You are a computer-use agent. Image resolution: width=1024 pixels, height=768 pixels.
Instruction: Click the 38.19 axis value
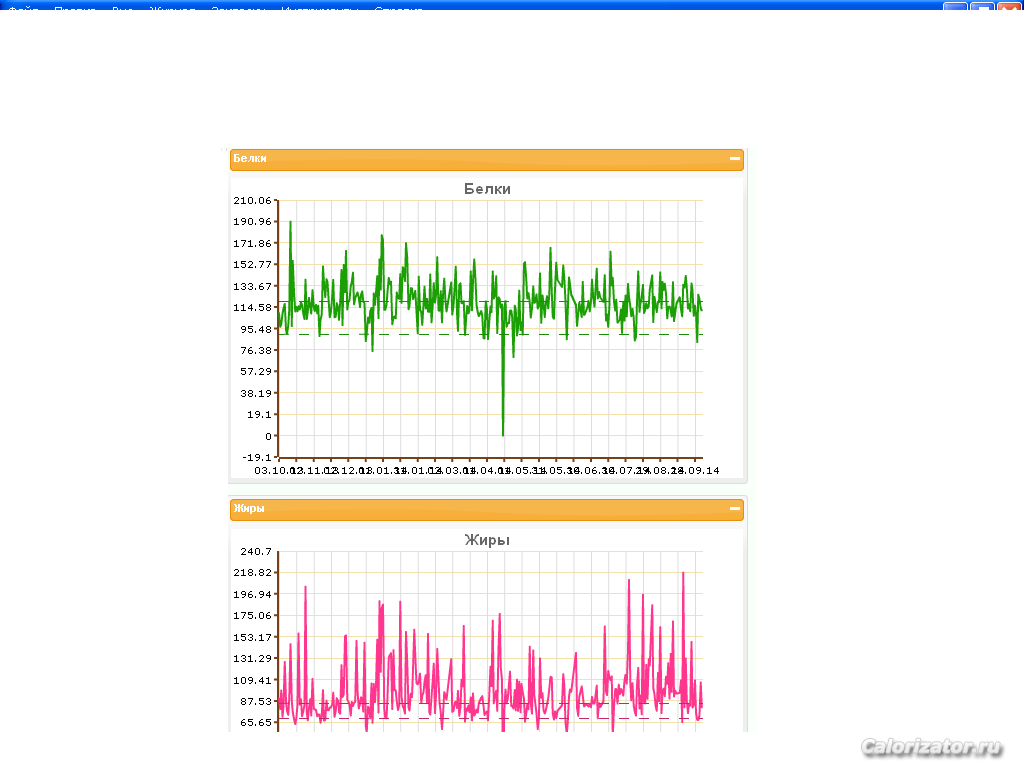[255, 393]
